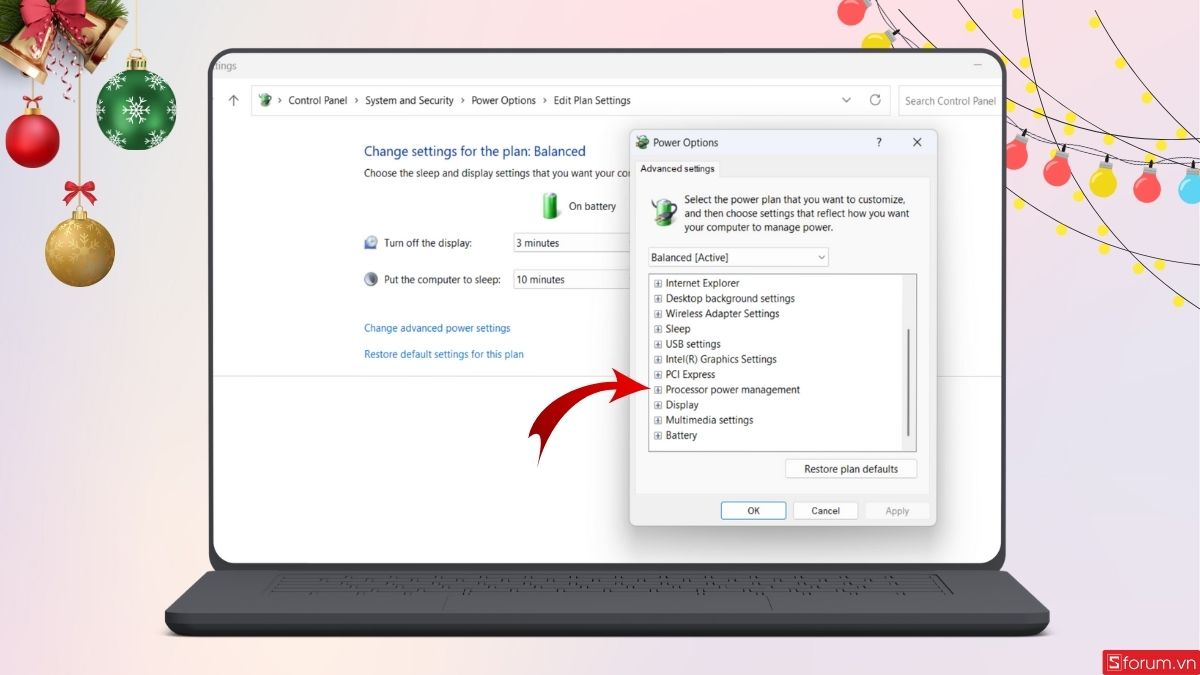Image resolution: width=1200 pixels, height=675 pixels.
Task: Expand the PCI Express node
Action: coord(658,375)
